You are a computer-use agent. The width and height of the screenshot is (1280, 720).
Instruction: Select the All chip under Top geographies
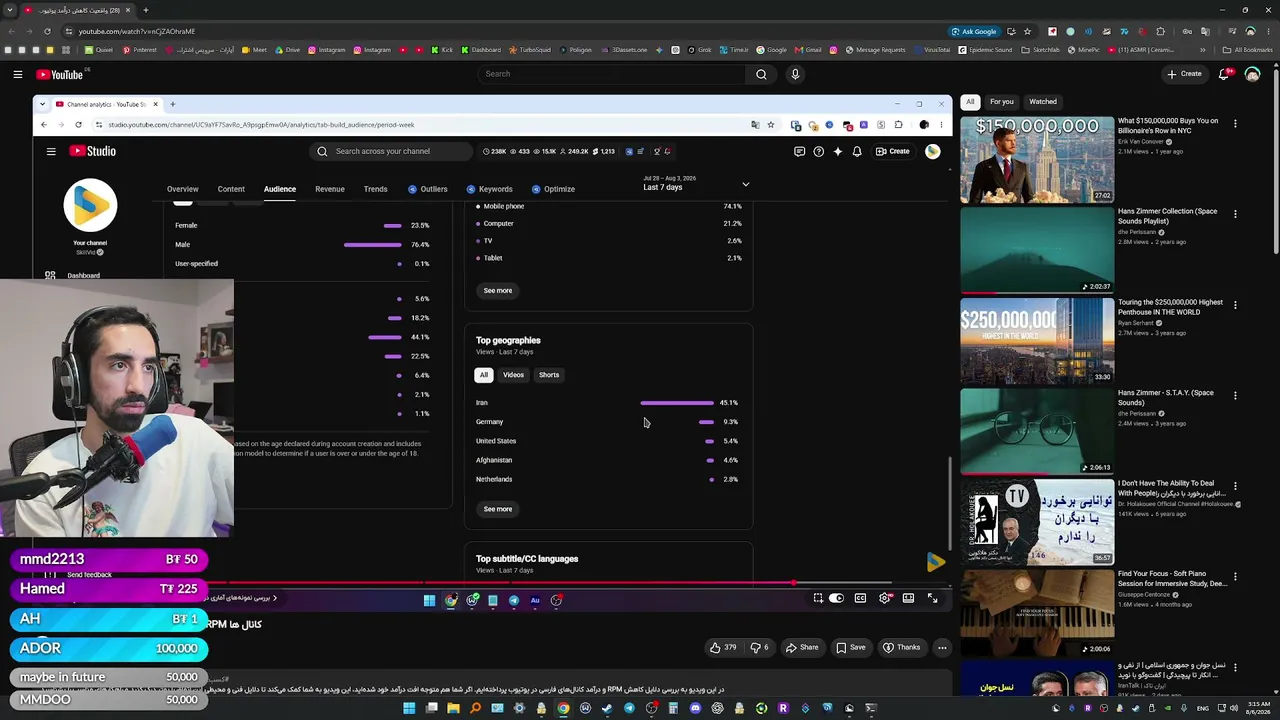coord(483,375)
